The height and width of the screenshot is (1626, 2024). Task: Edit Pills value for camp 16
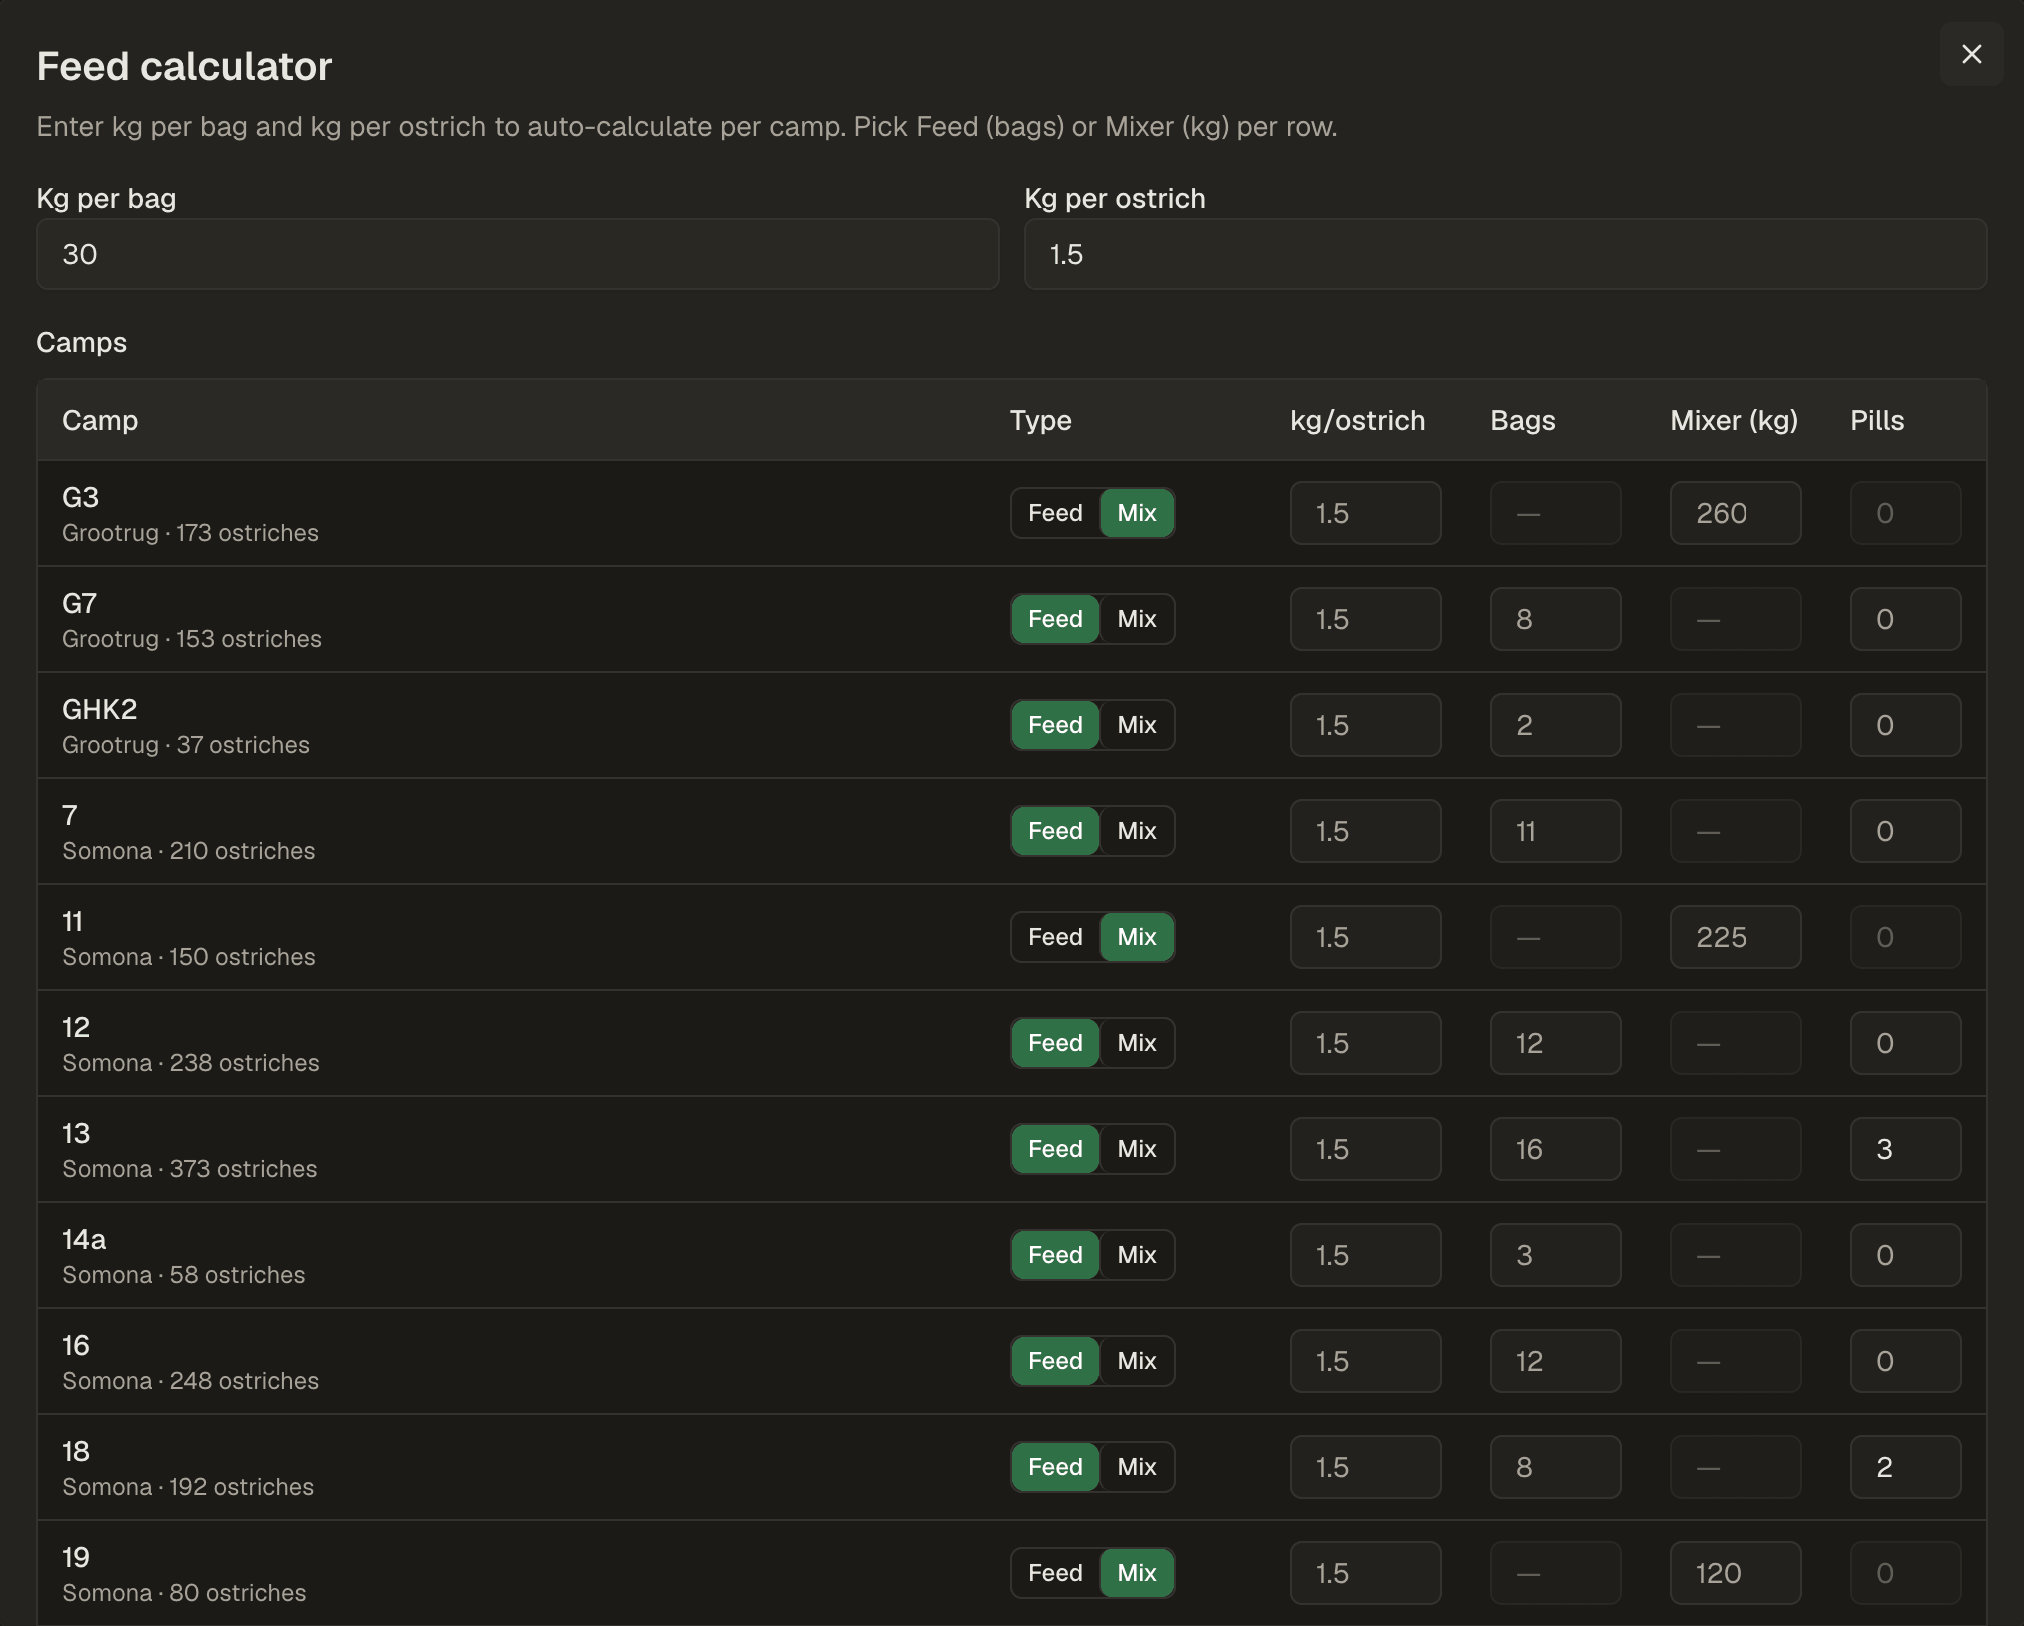(x=1905, y=1361)
